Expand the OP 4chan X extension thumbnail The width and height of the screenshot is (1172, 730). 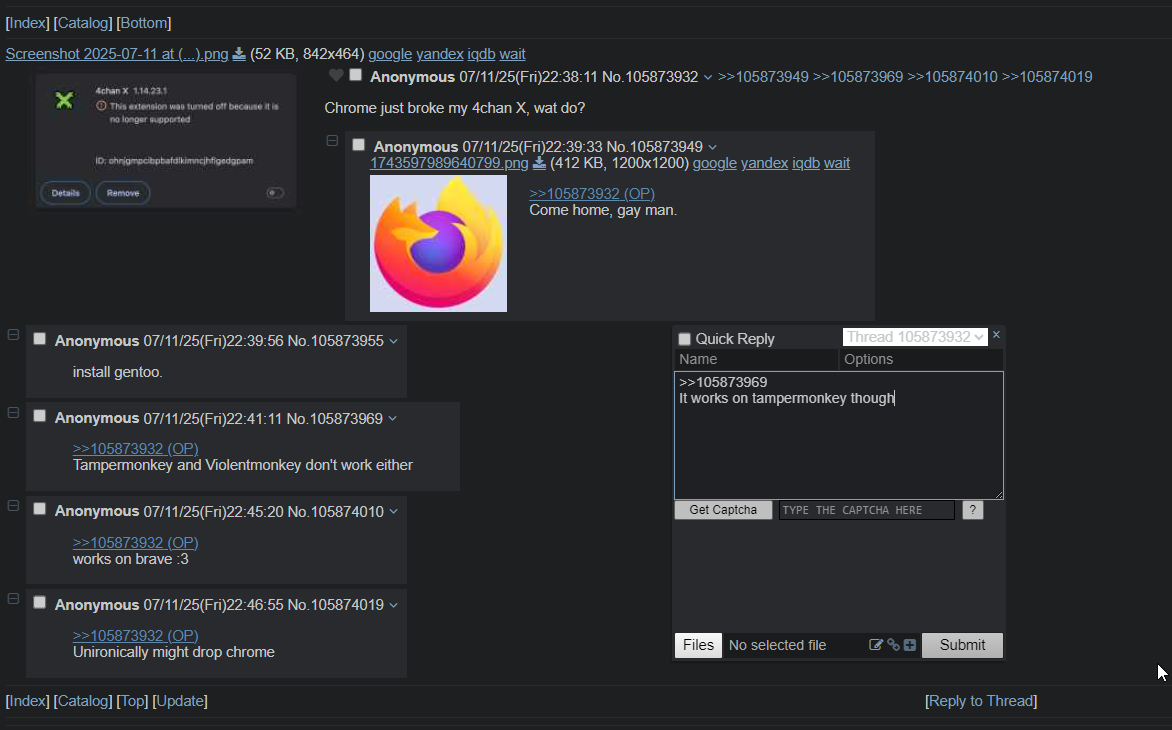click(166, 140)
